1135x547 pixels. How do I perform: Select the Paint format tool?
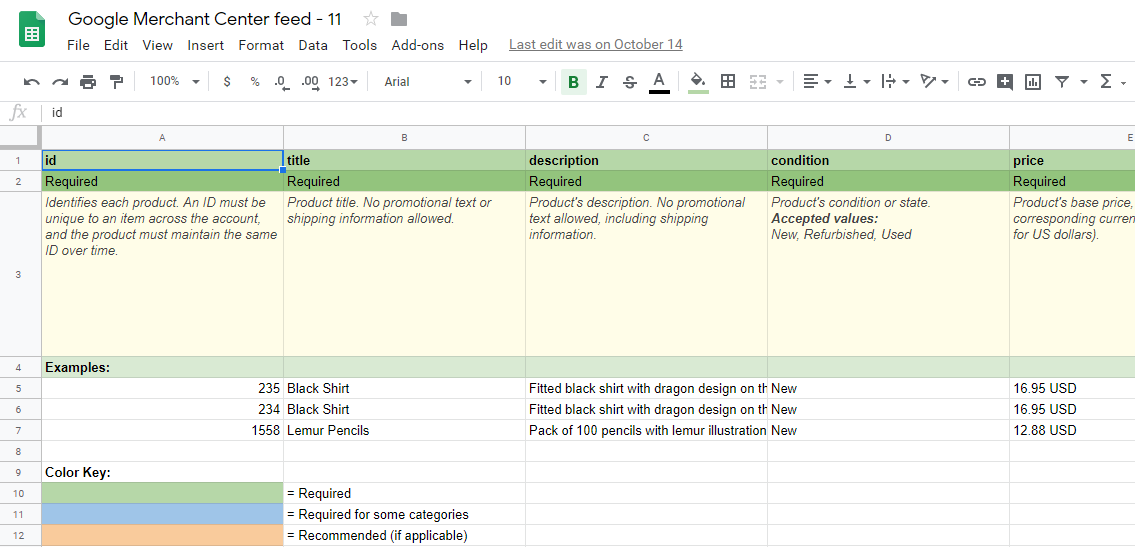pyautogui.click(x=116, y=82)
